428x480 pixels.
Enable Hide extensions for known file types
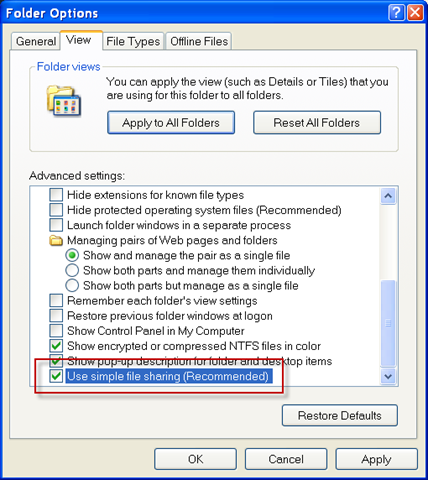pyautogui.click(x=56, y=195)
